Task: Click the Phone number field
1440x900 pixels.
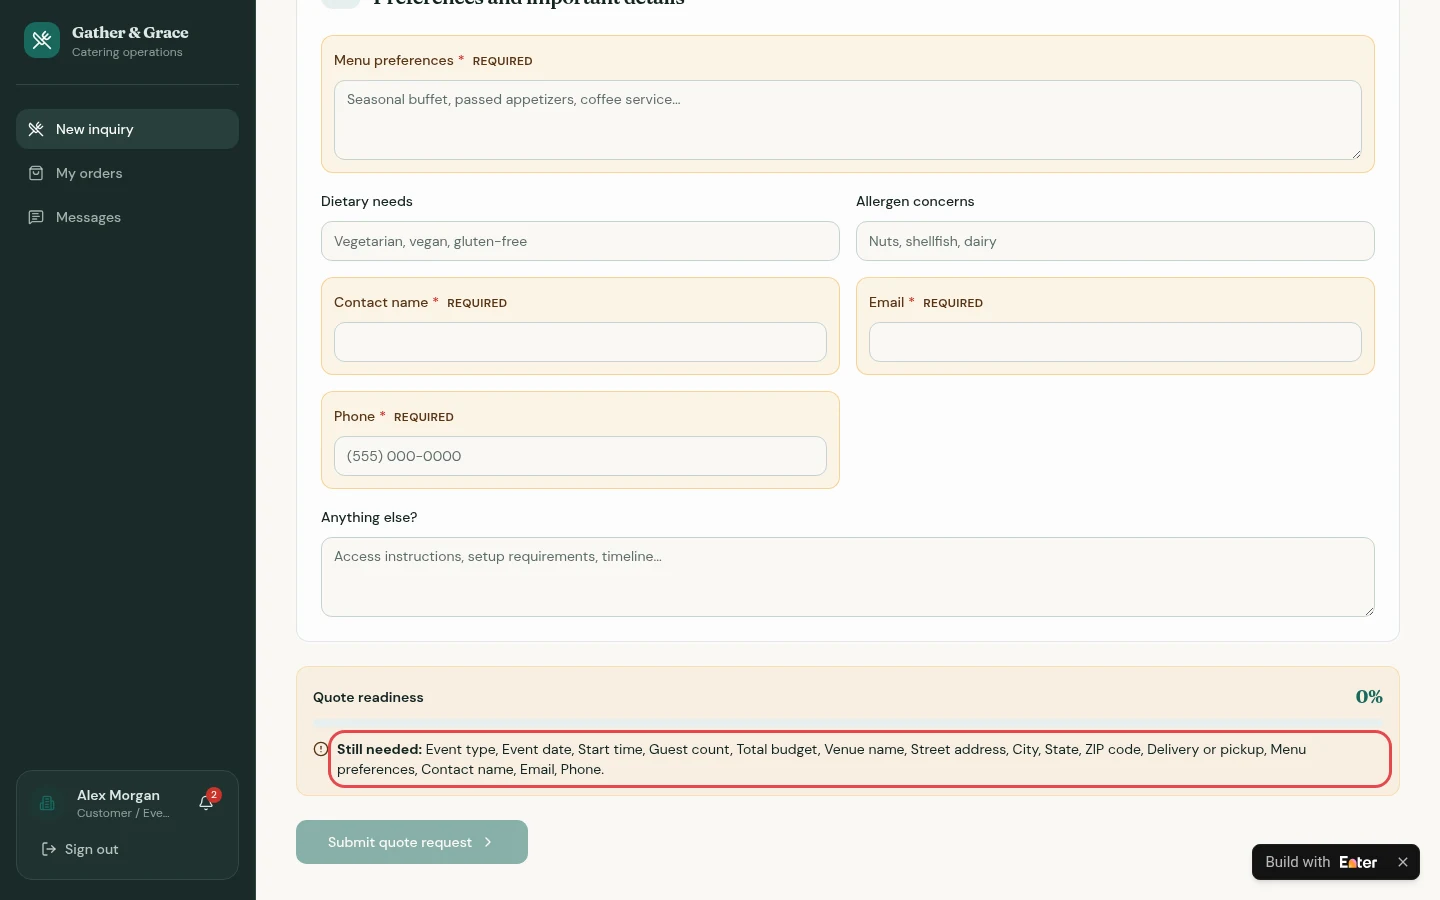Action: [x=580, y=456]
